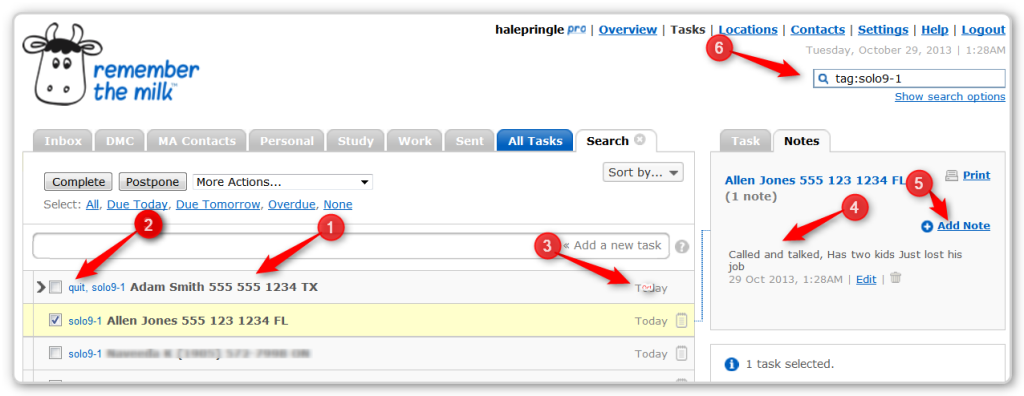This screenshot has height=396, width=1024.
Task: Select tasks Due Tomorrow
Action: (x=218, y=204)
